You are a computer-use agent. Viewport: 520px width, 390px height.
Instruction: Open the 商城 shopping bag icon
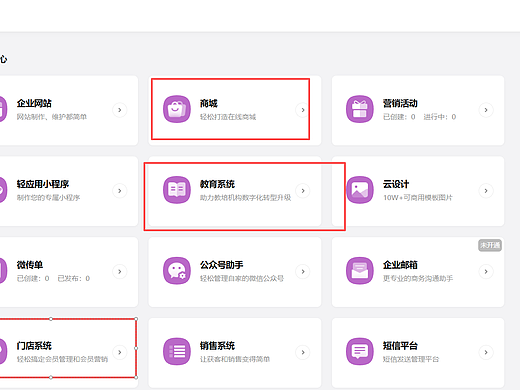pos(177,109)
